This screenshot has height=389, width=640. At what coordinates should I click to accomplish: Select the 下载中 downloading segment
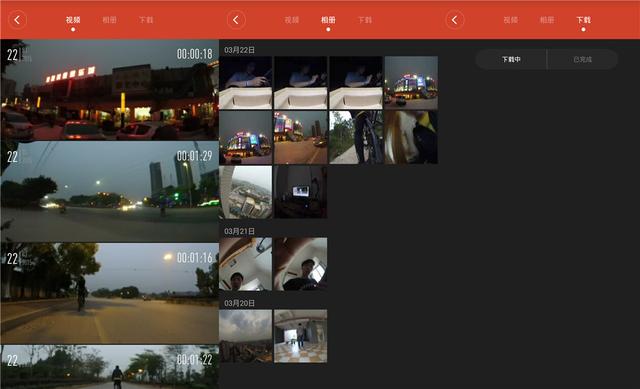(511, 59)
